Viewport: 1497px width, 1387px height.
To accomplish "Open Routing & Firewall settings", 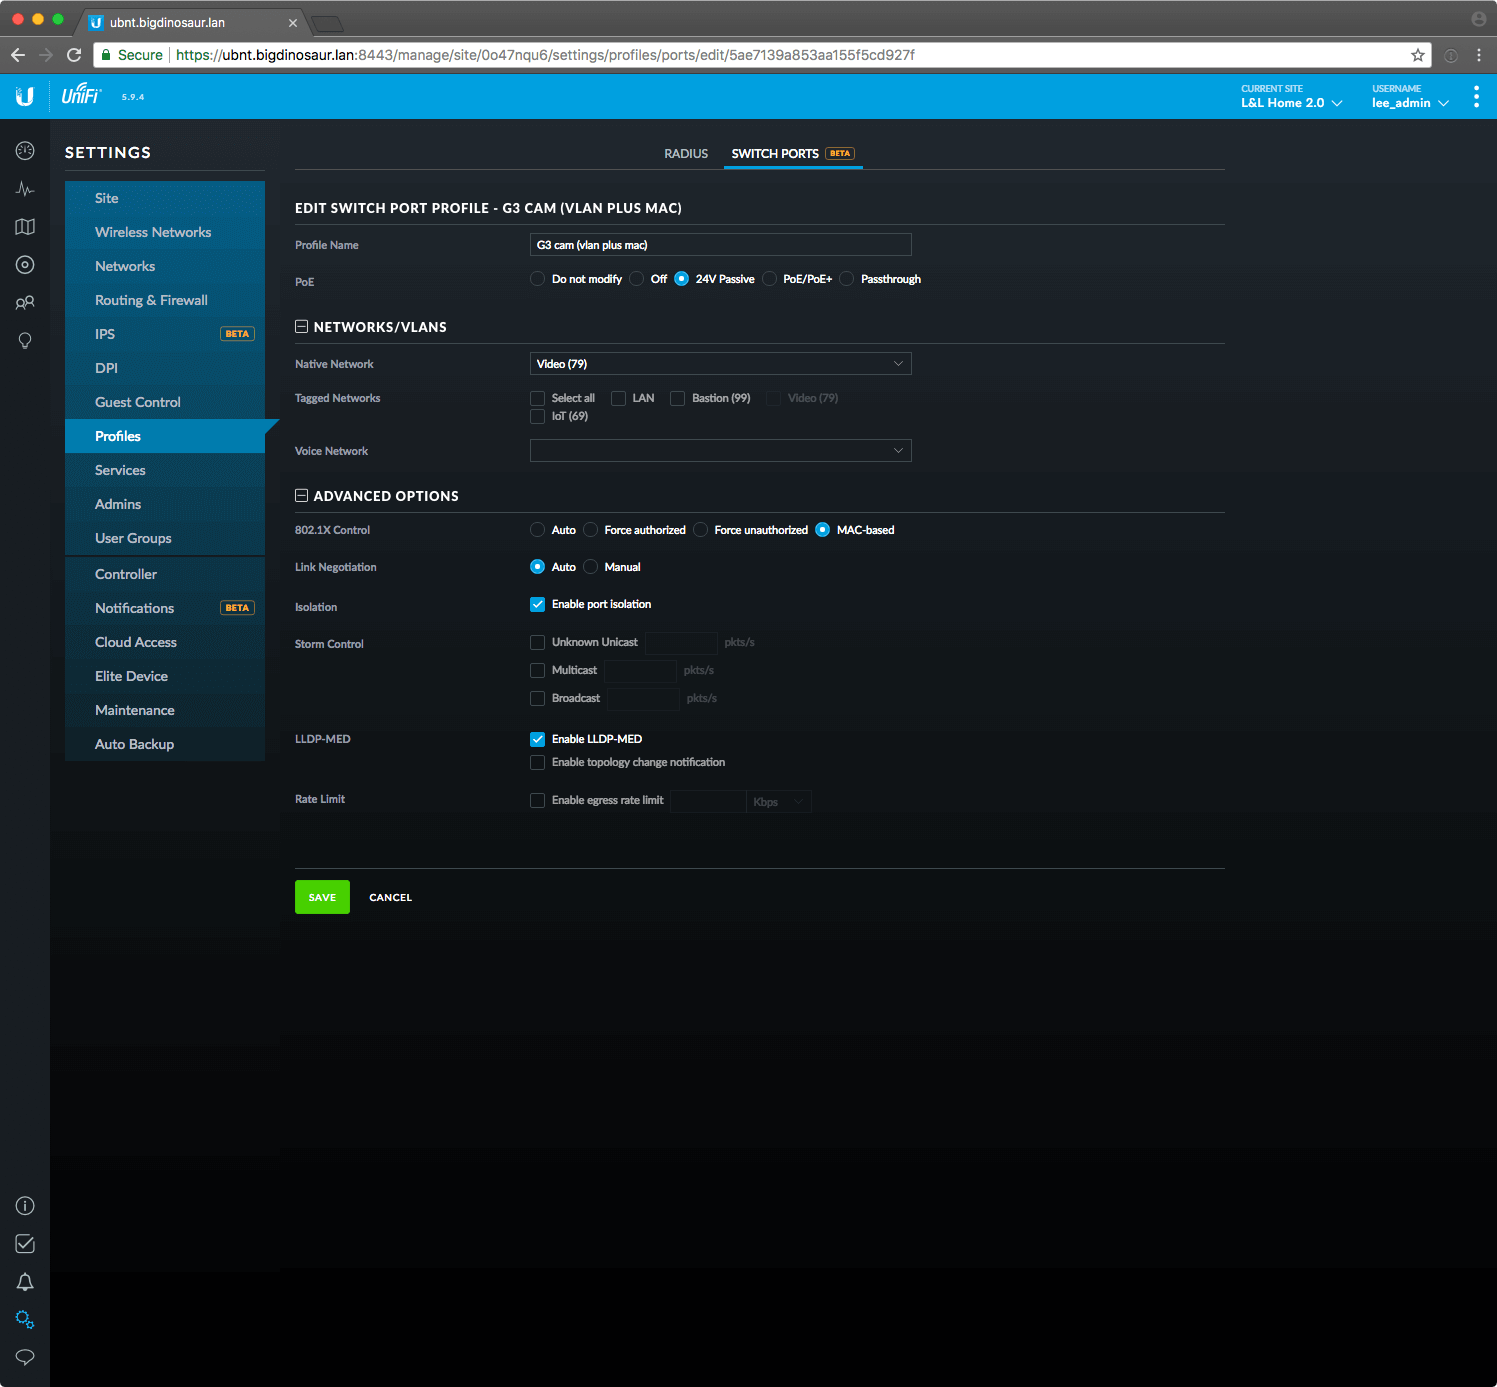I will coord(151,300).
